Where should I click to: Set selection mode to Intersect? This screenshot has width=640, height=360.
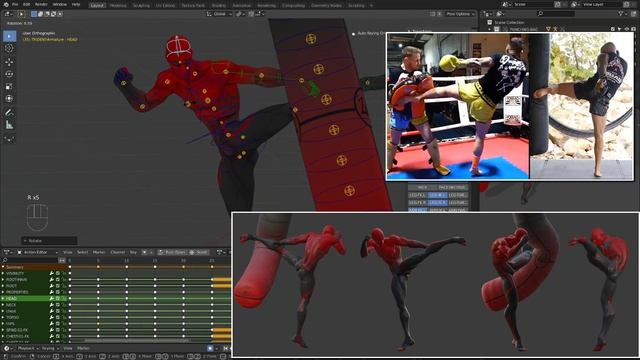click(x=60, y=14)
